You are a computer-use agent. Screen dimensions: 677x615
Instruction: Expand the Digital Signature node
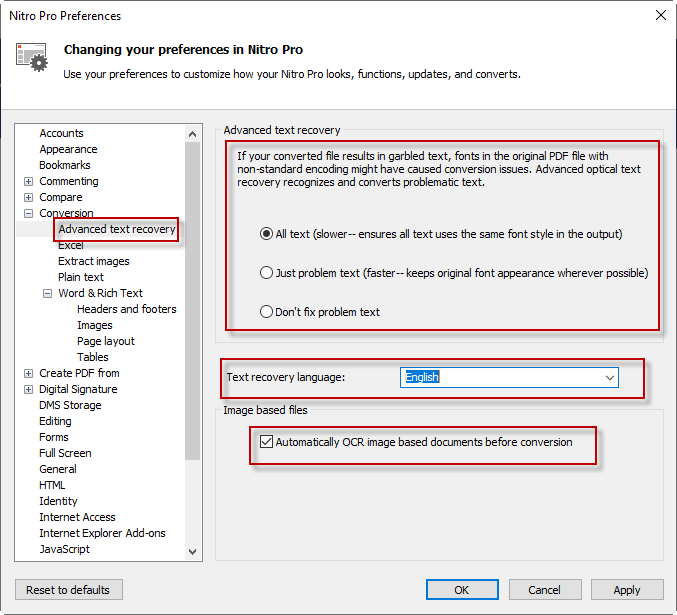29,389
